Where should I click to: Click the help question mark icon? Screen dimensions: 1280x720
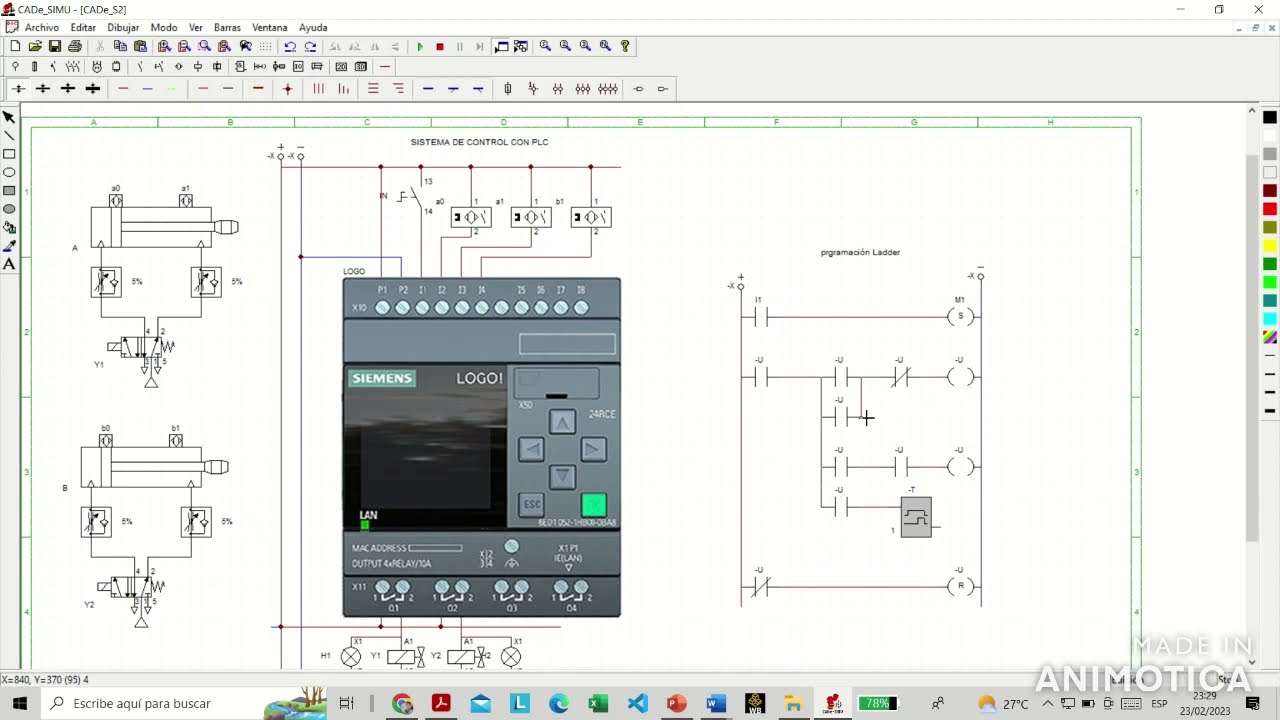(625, 46)
